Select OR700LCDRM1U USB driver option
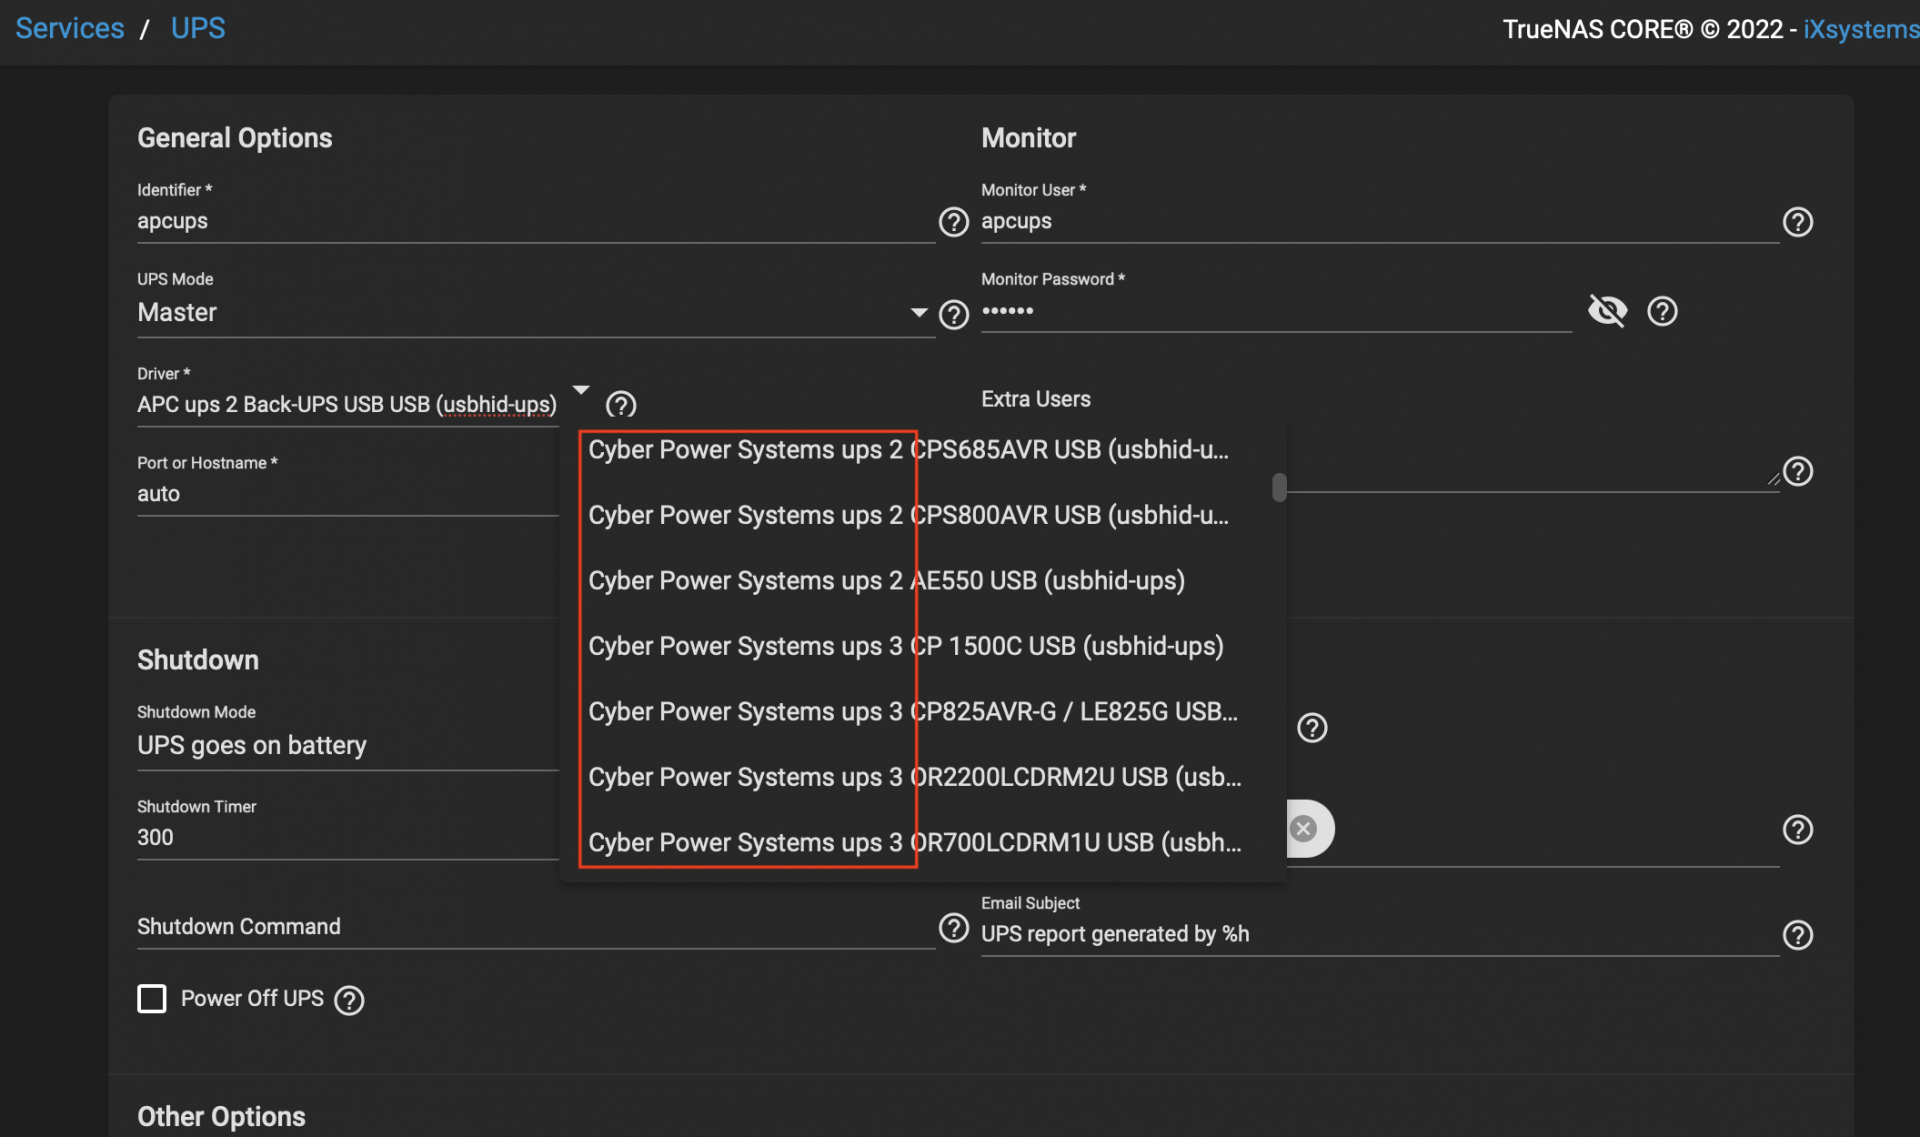The image size is (1920, 1137). pyautogui.click(x=921, y=844)
